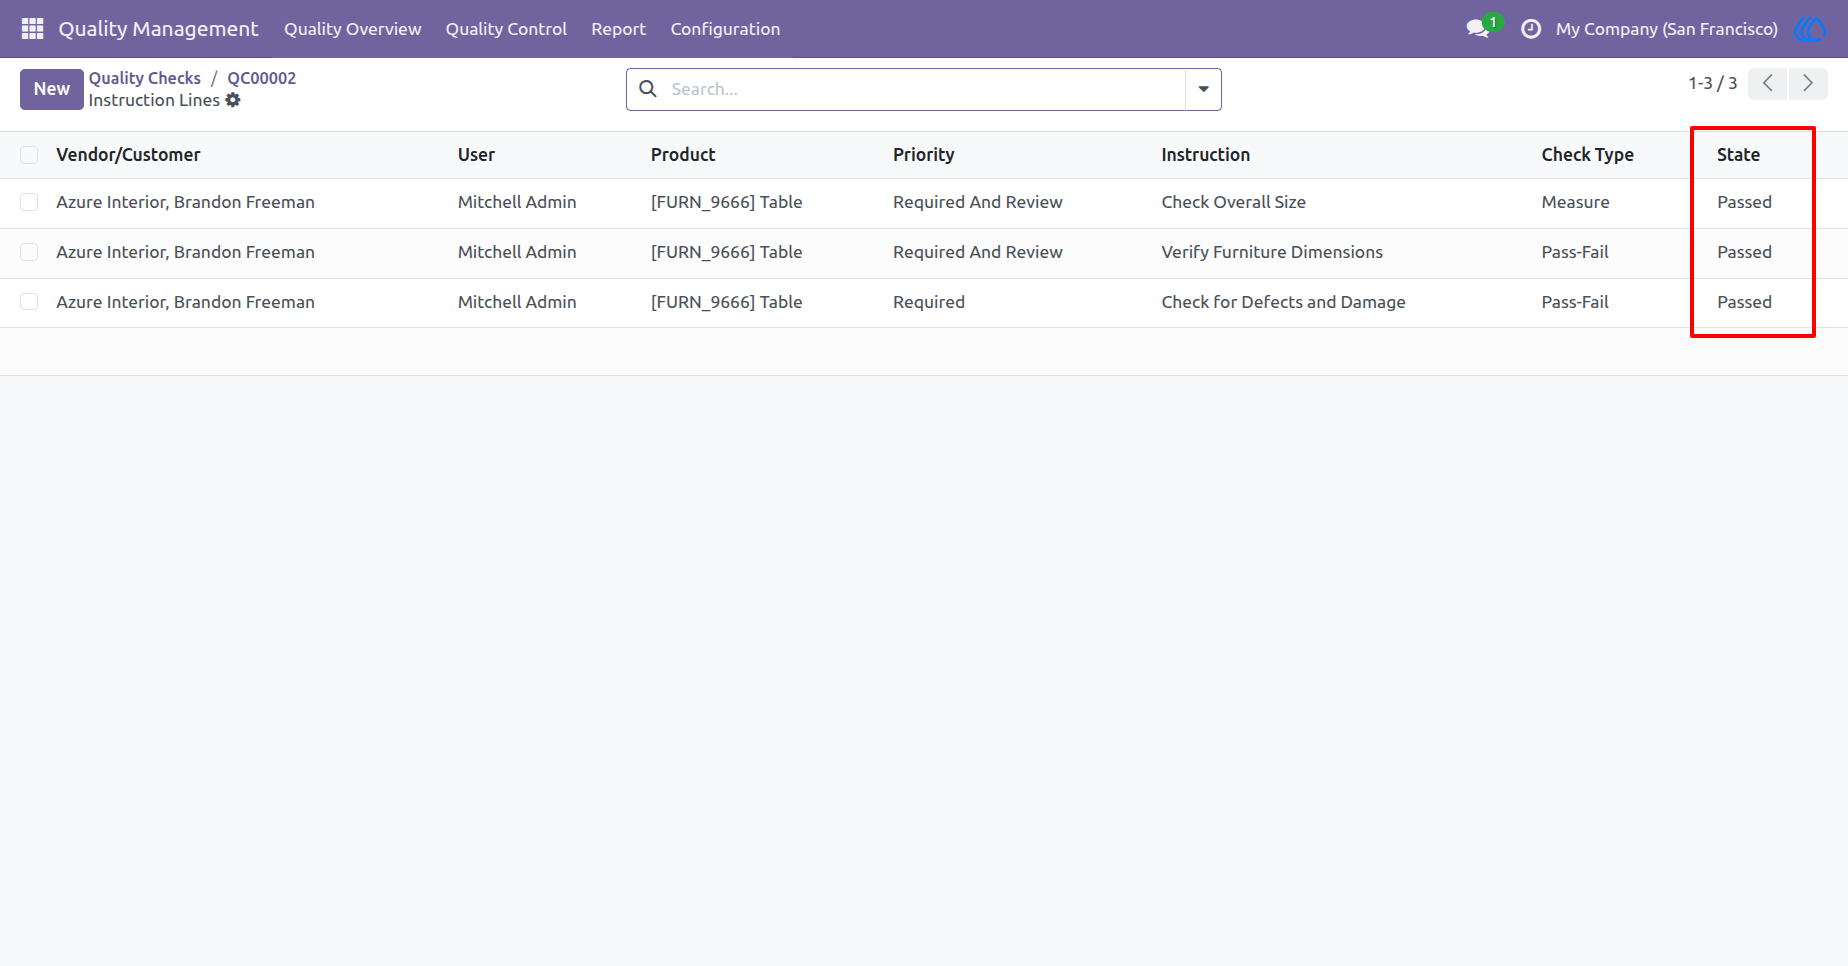The image size is (1848, 966).
Task: Sort by Priority column header
Action: (x=923, y=155)
